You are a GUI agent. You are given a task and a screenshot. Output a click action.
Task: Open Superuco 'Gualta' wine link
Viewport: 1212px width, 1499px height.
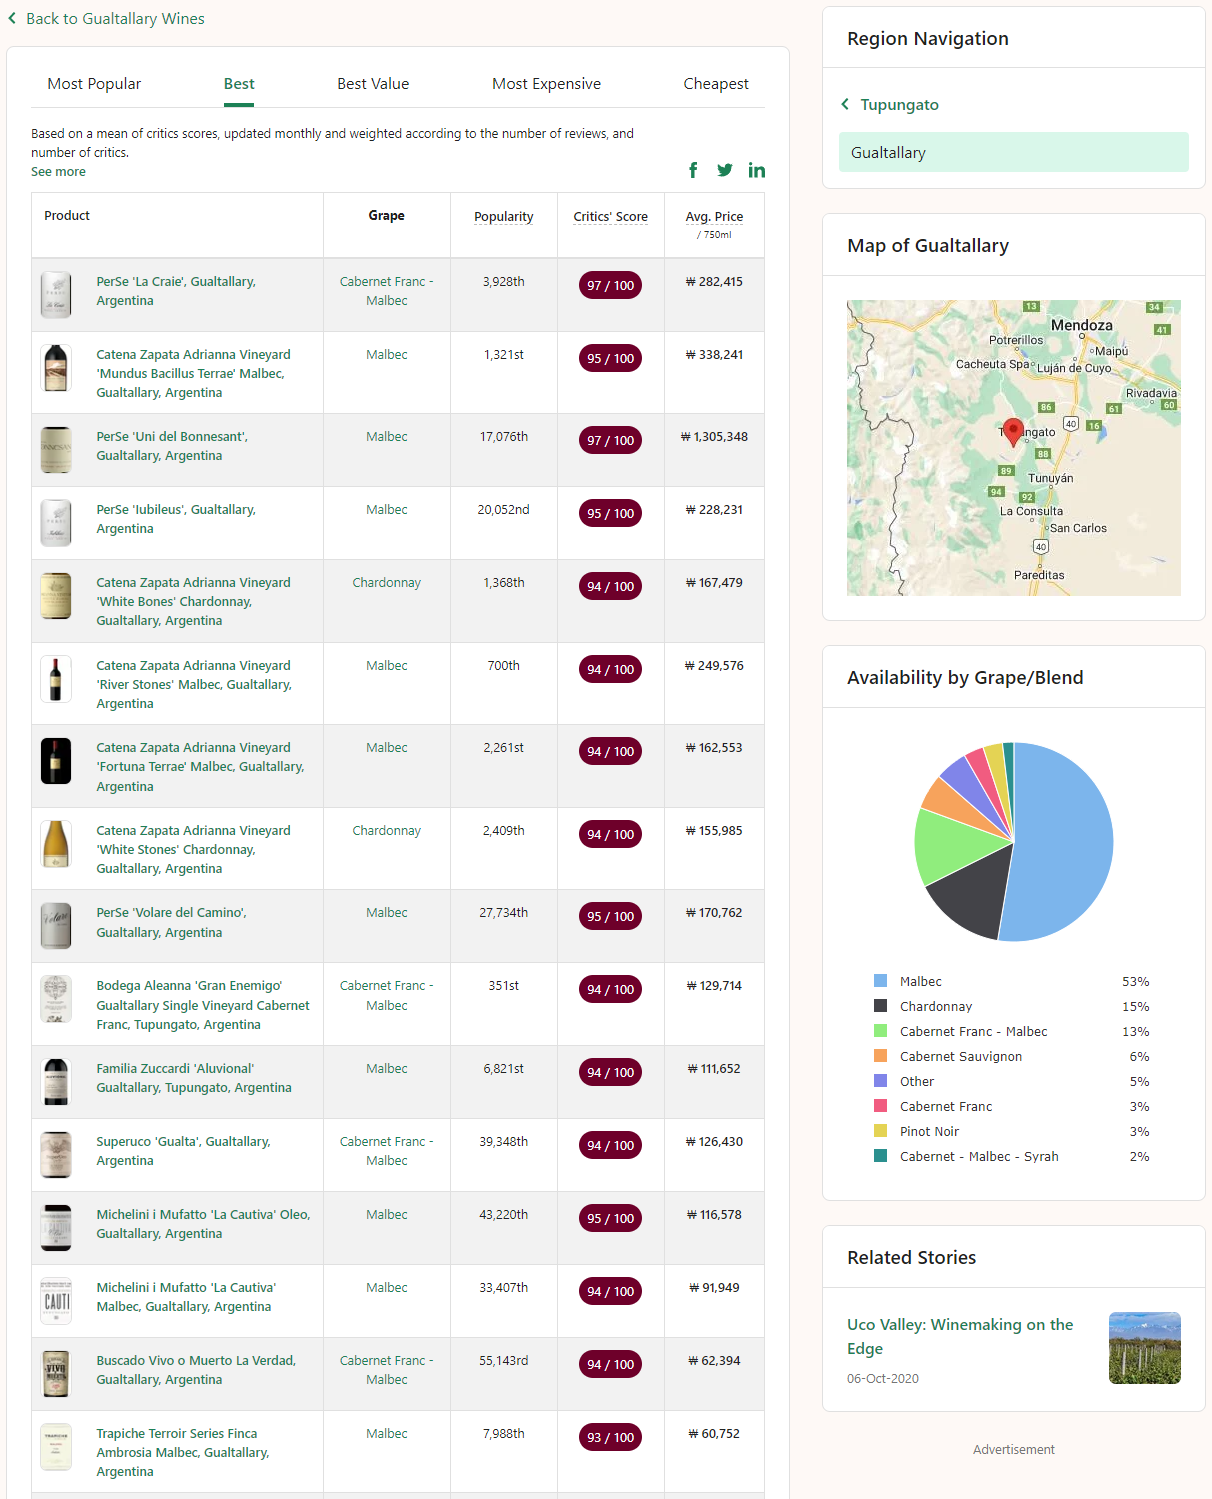click(x=183, y=1151)
